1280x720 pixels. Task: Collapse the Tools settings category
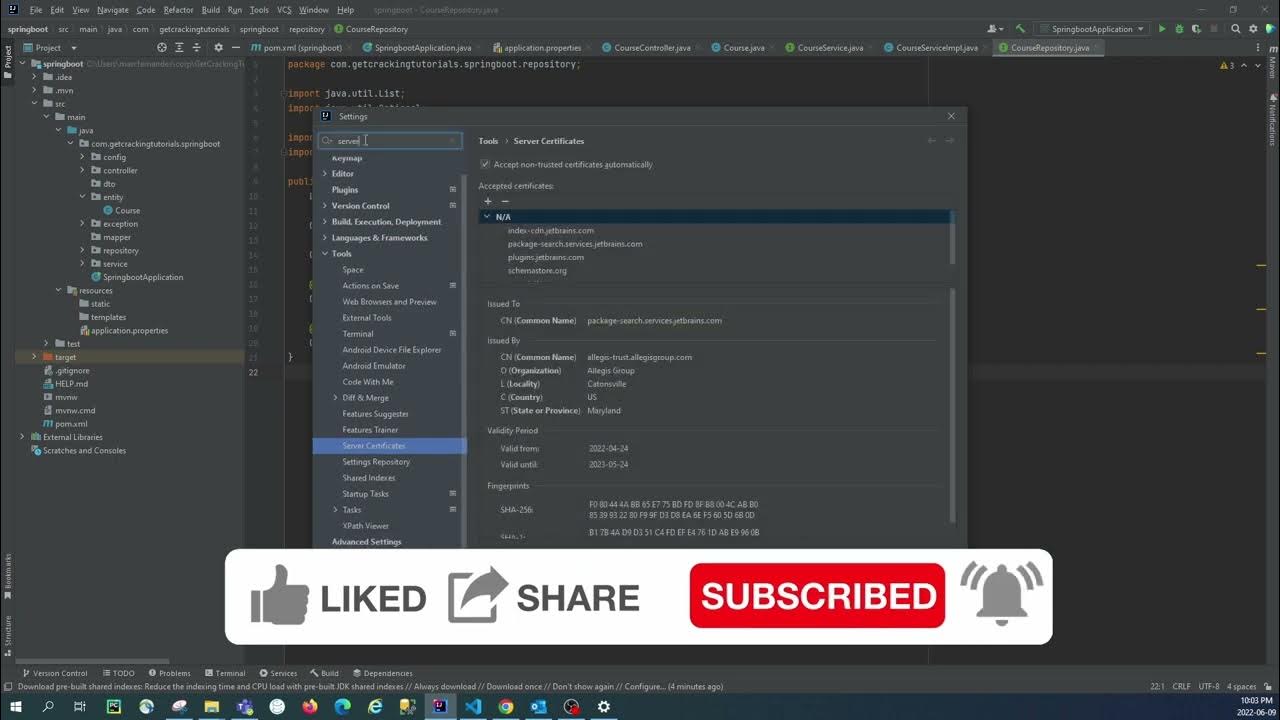tap(324, 254)
